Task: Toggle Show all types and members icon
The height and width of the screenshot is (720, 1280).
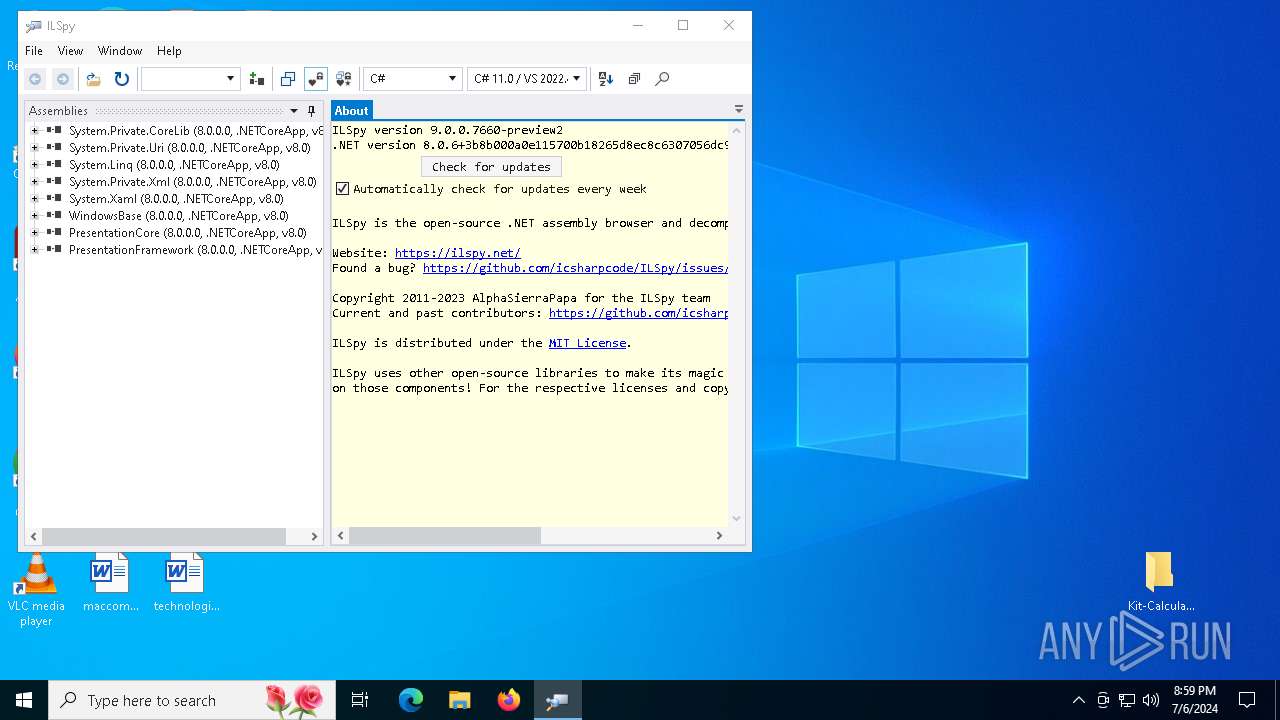Action: click(x=344, y=79)
